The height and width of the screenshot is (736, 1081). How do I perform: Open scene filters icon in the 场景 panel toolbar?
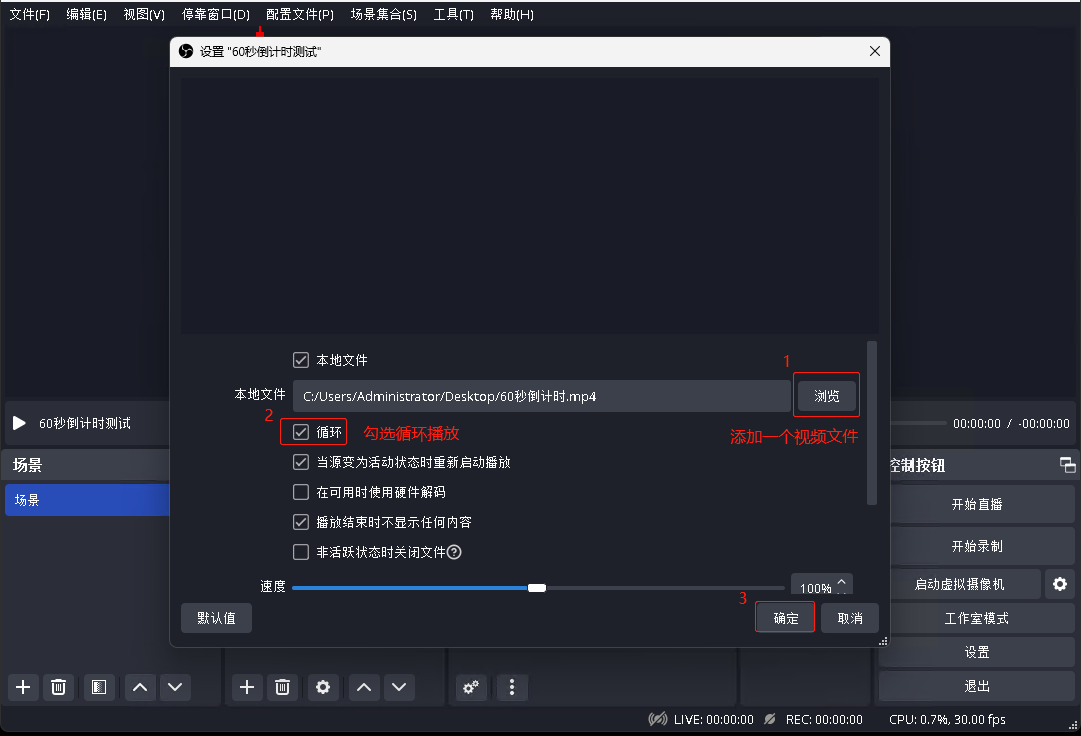pos(98,687)
